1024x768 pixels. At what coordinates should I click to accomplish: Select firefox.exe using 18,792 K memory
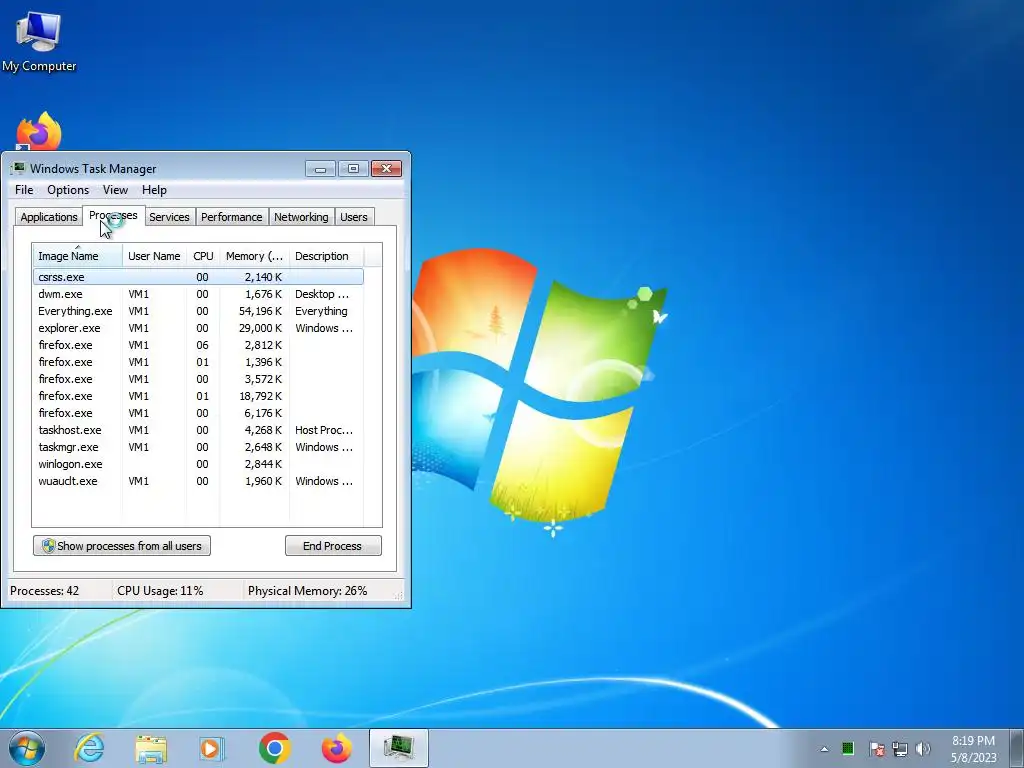(198, 396)
